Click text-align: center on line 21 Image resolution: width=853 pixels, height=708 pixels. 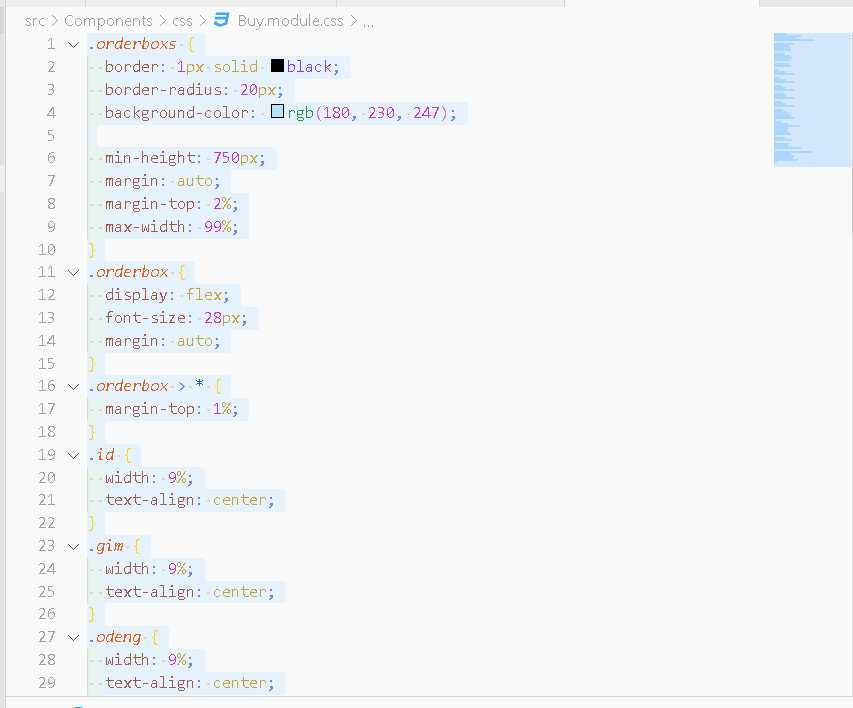[x=190, y=500]
